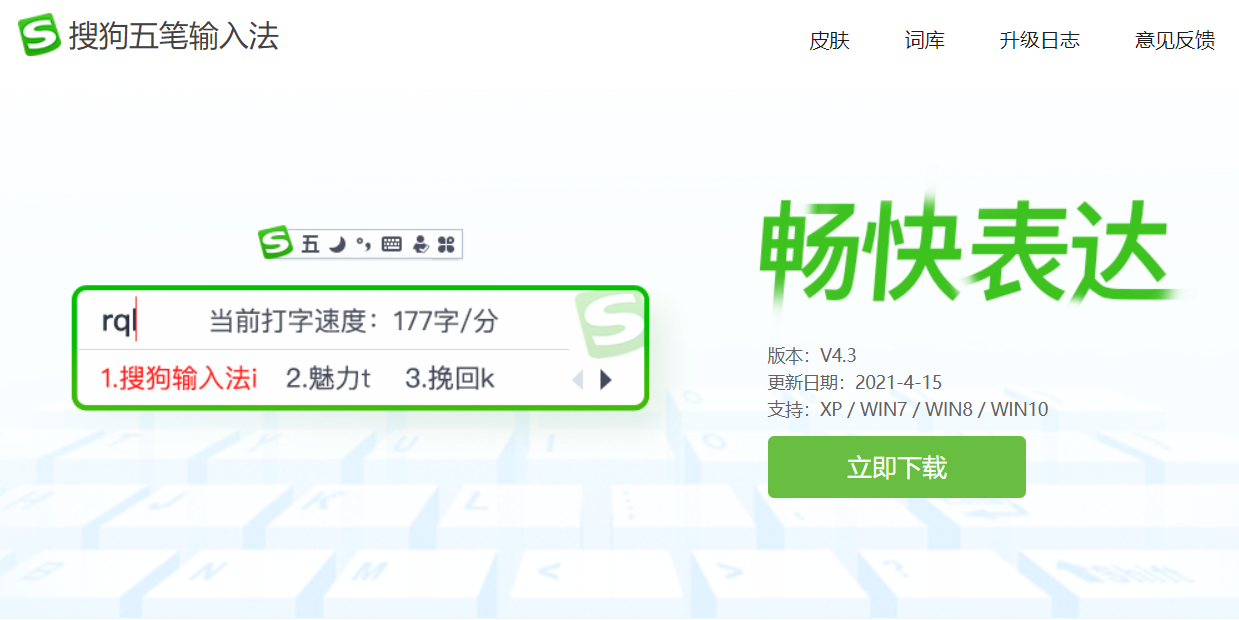
Task: Select candidate 1.搜狗输入法i
Action: click(179, 379)
